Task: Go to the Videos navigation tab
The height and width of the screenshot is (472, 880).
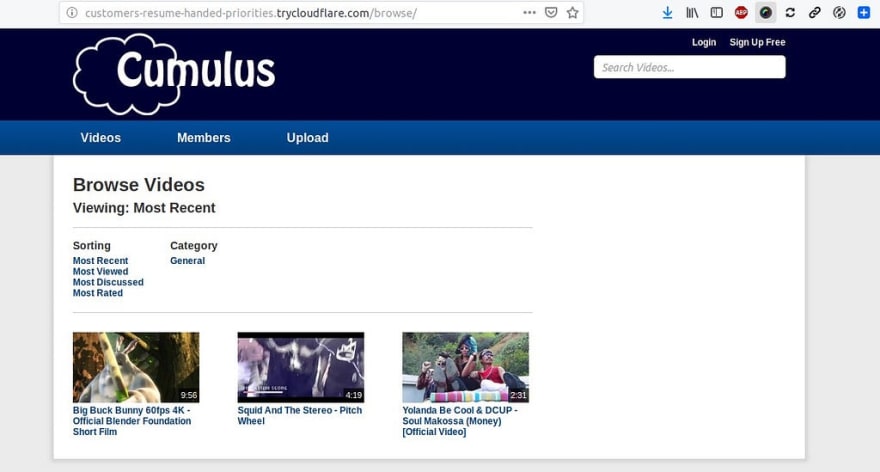Action: tap(100, 138)
